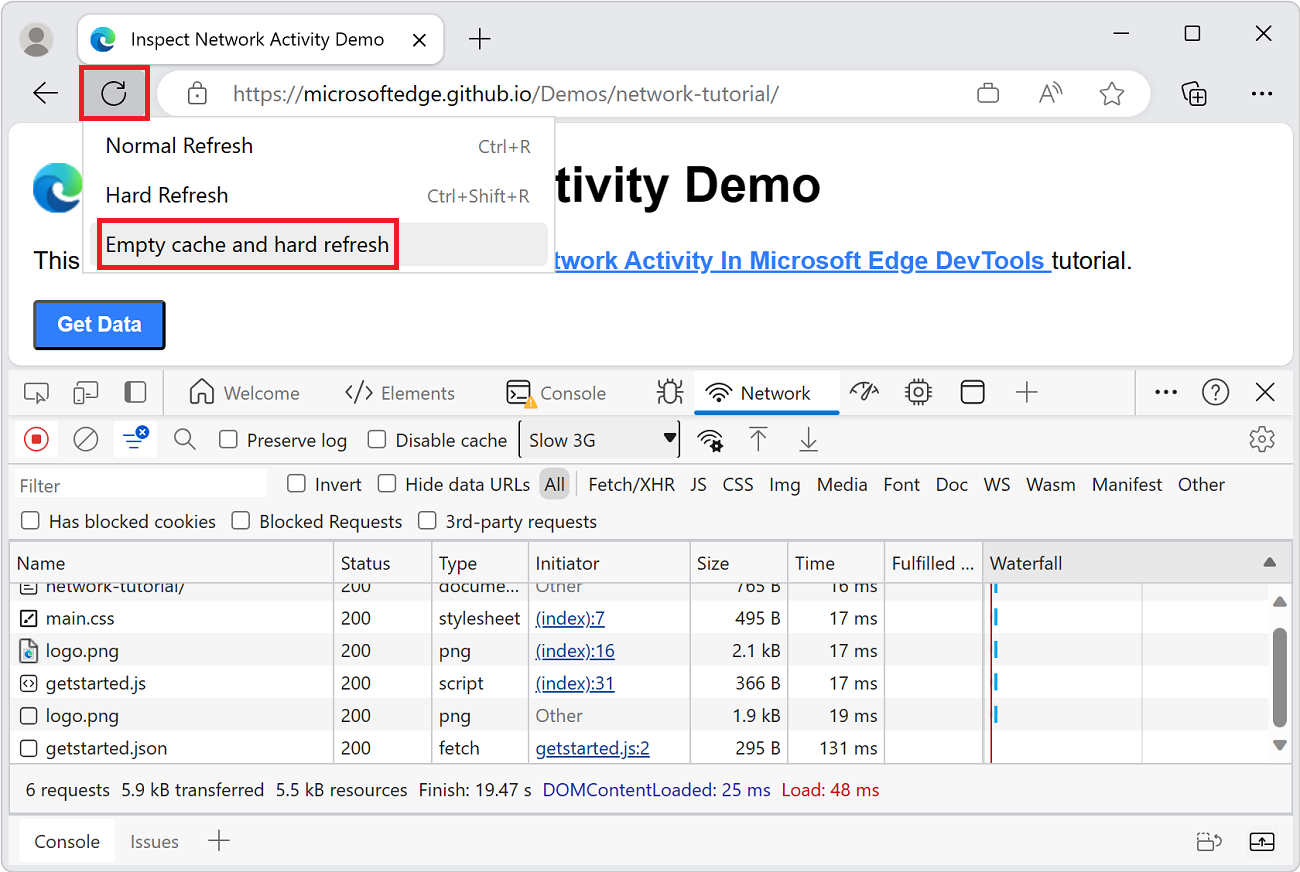The height and width of the screenshot is (872, 1300).
Task: Open browser Settings and more menu
Action: pyautogui.click(x=1261, y=94)
